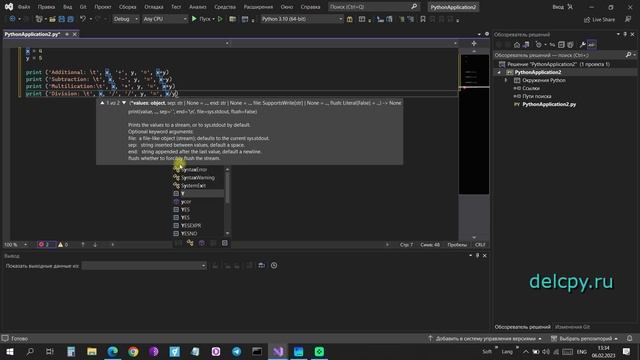This screenshot has width=640, height=360.
Task: Open Telegram from the taskbar
Action: [236, 351]
